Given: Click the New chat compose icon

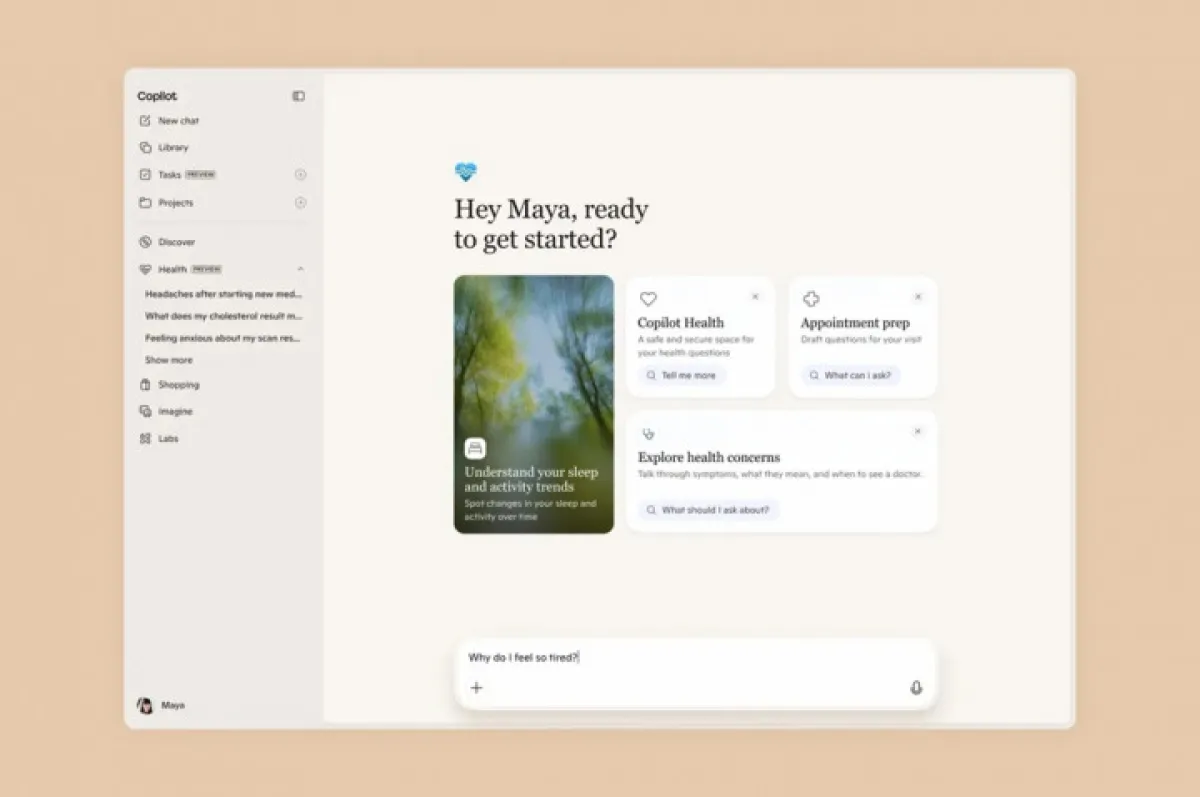Looking at the screenshot, I should point(145,121).
